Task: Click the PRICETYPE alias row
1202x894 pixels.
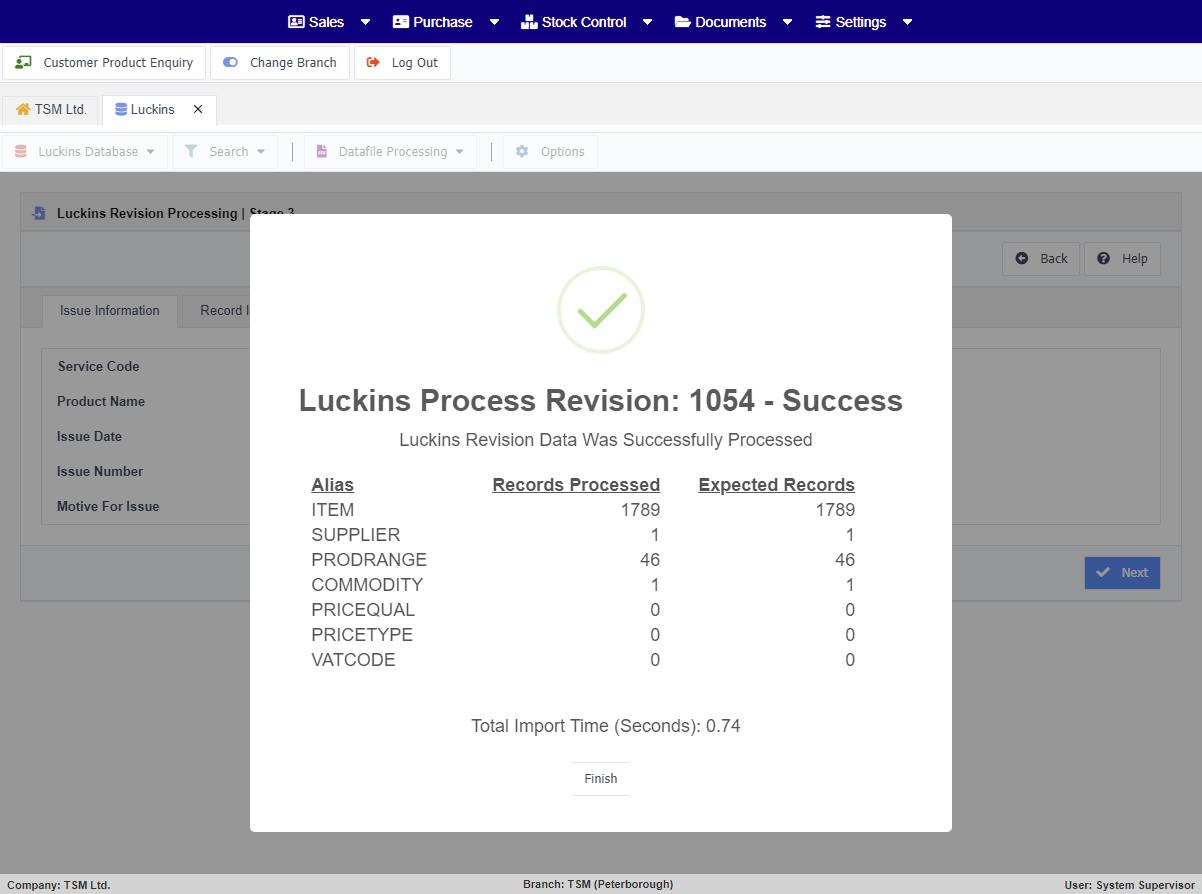Action: coord(583,634)
